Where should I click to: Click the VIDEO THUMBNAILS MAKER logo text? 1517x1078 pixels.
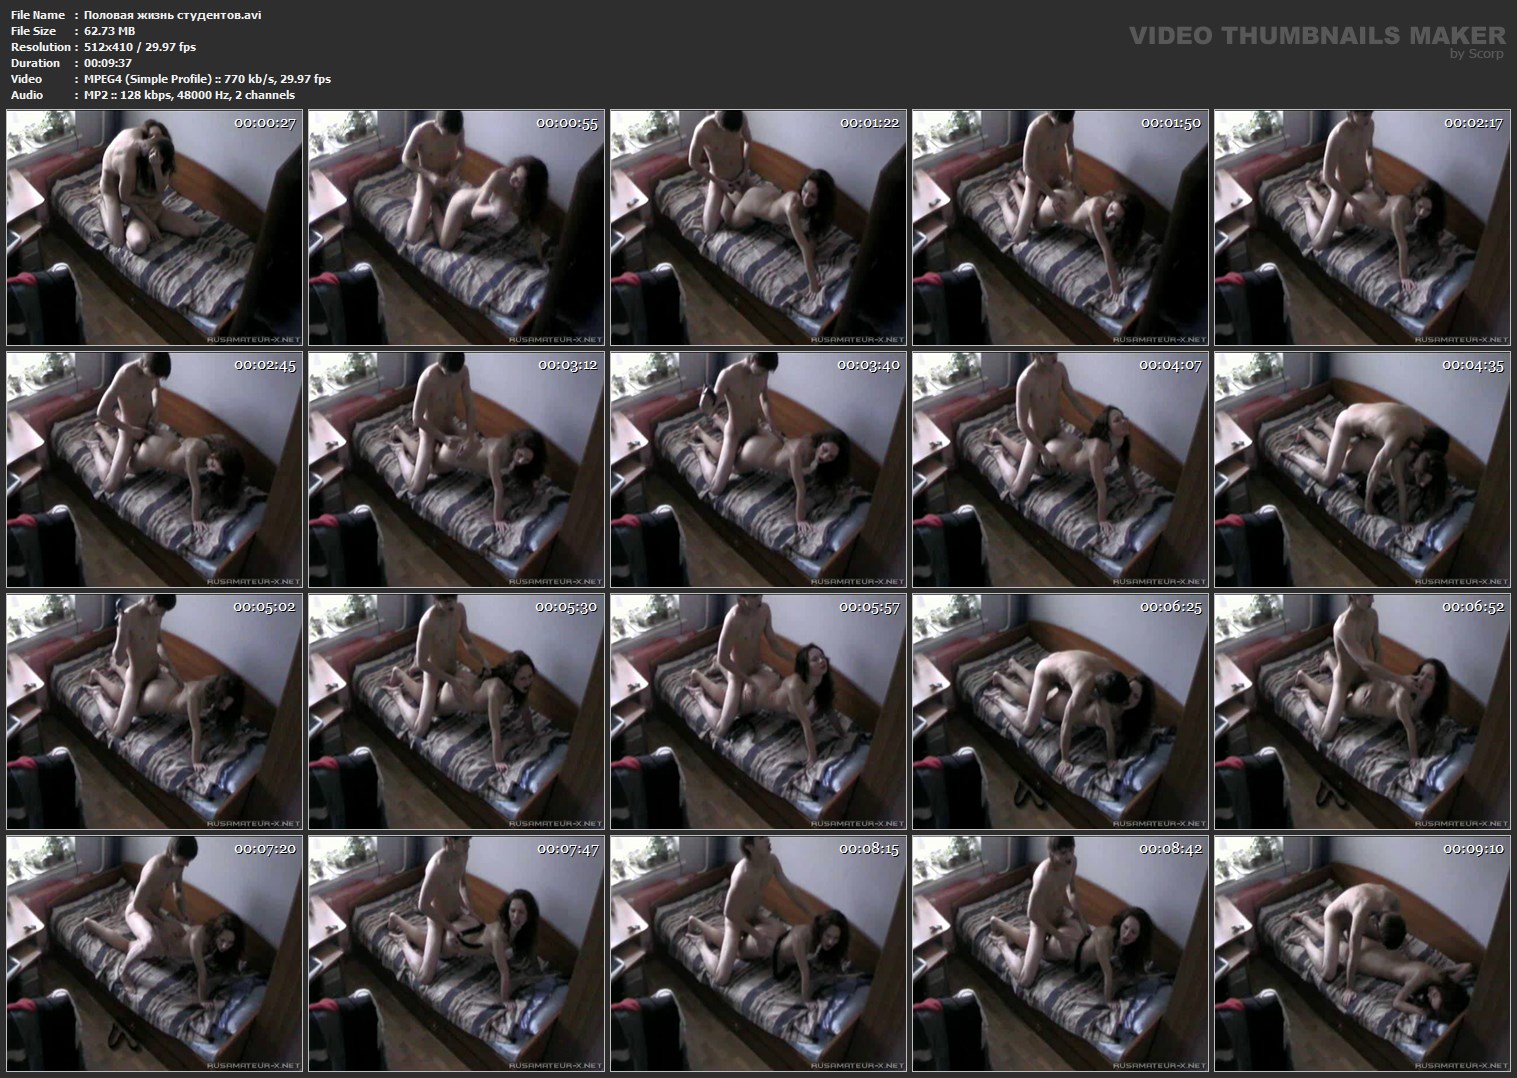pos(1316,35)
